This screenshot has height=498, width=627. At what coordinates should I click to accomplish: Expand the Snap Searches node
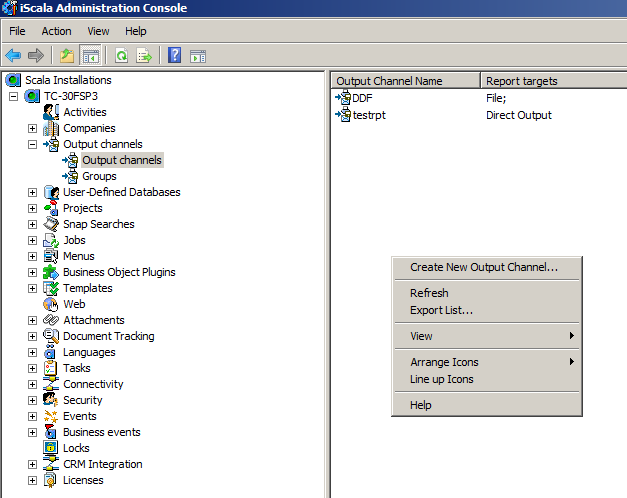point(32,224)
